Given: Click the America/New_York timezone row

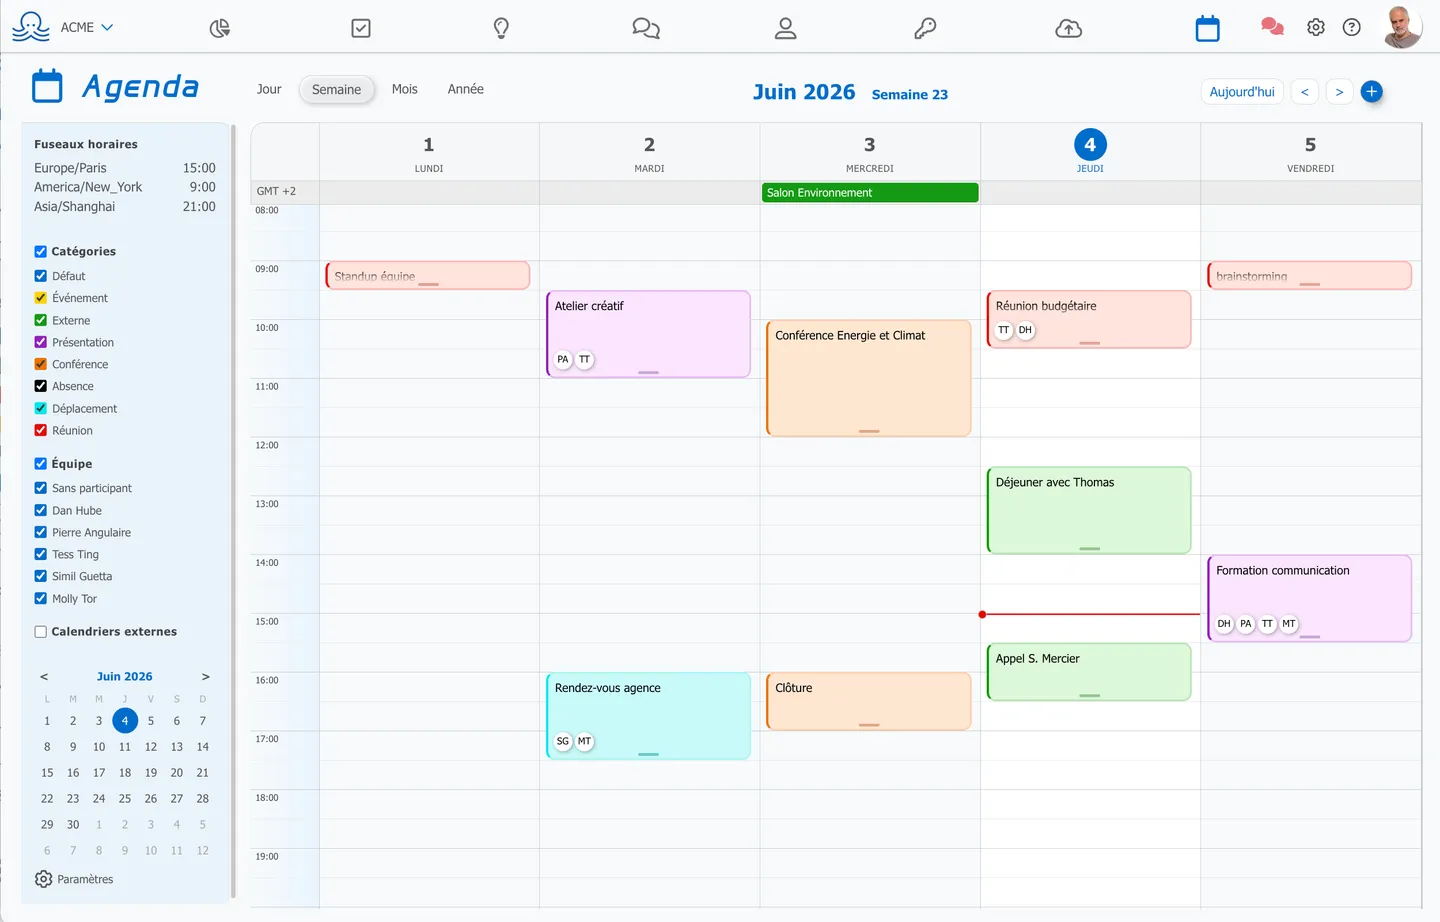Looking at the screenshot, I should 125,187.
